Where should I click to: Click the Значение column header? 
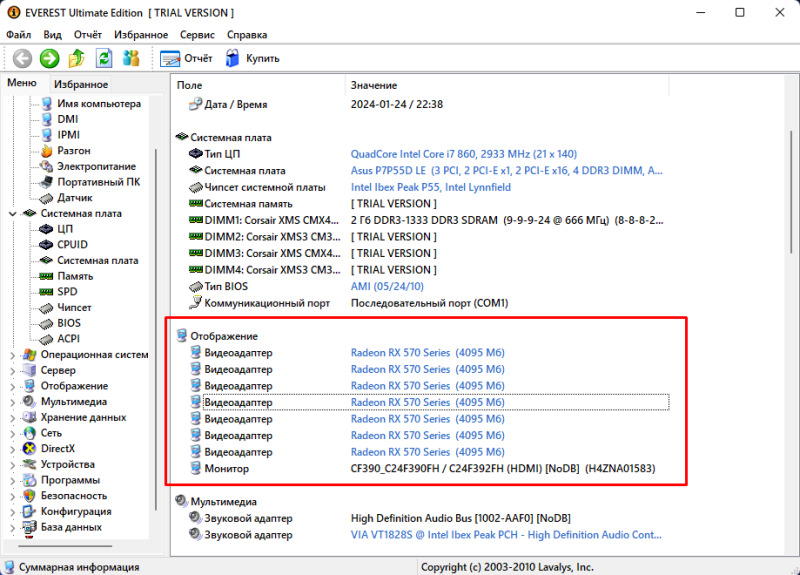point(373,86)
